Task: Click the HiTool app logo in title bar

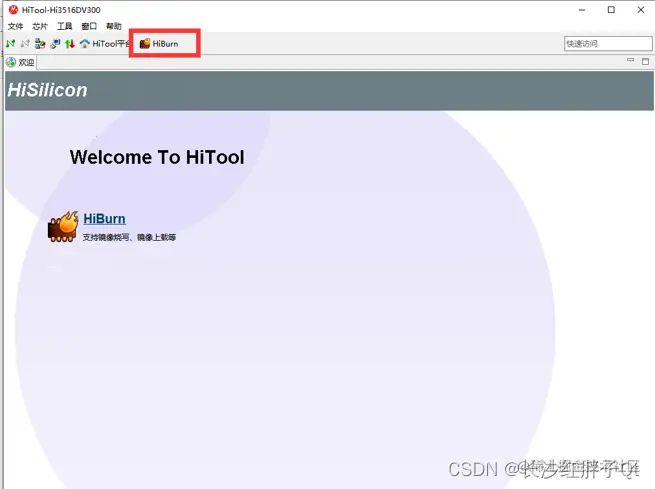Action: (x=14, y=9)
